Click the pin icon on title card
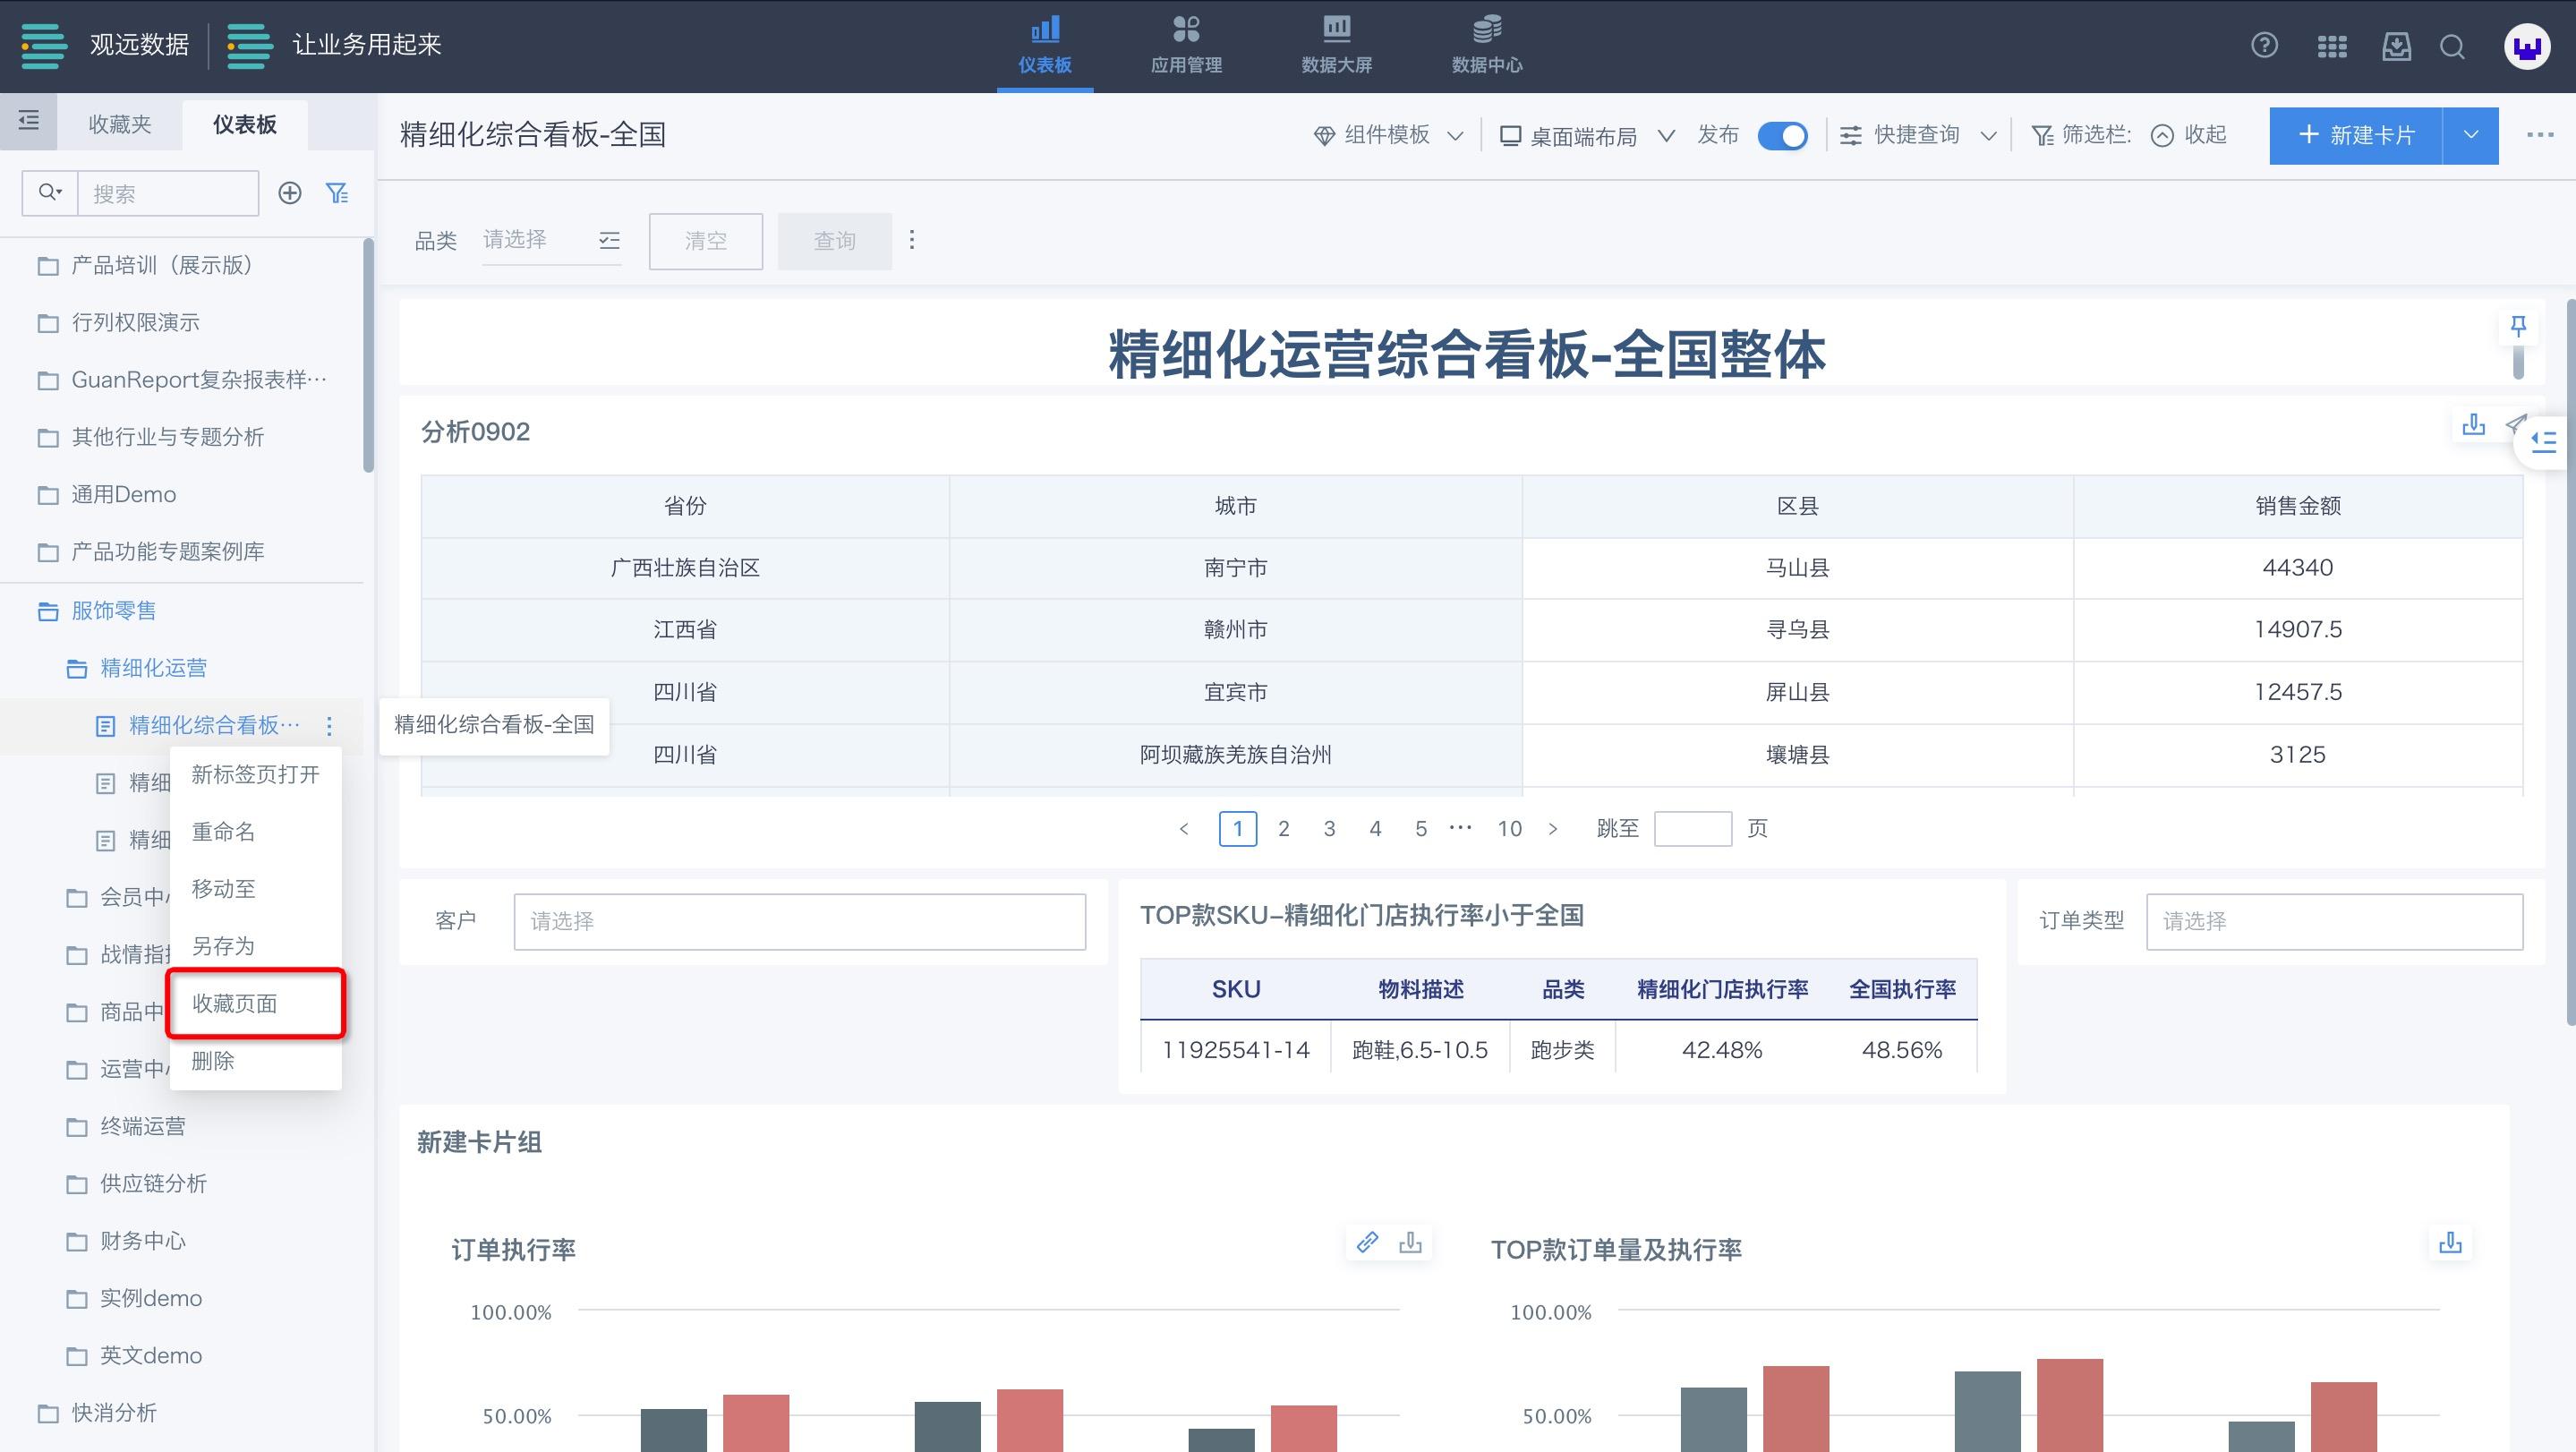This screenshot has height=1452, width=2576. [2518, 326]
